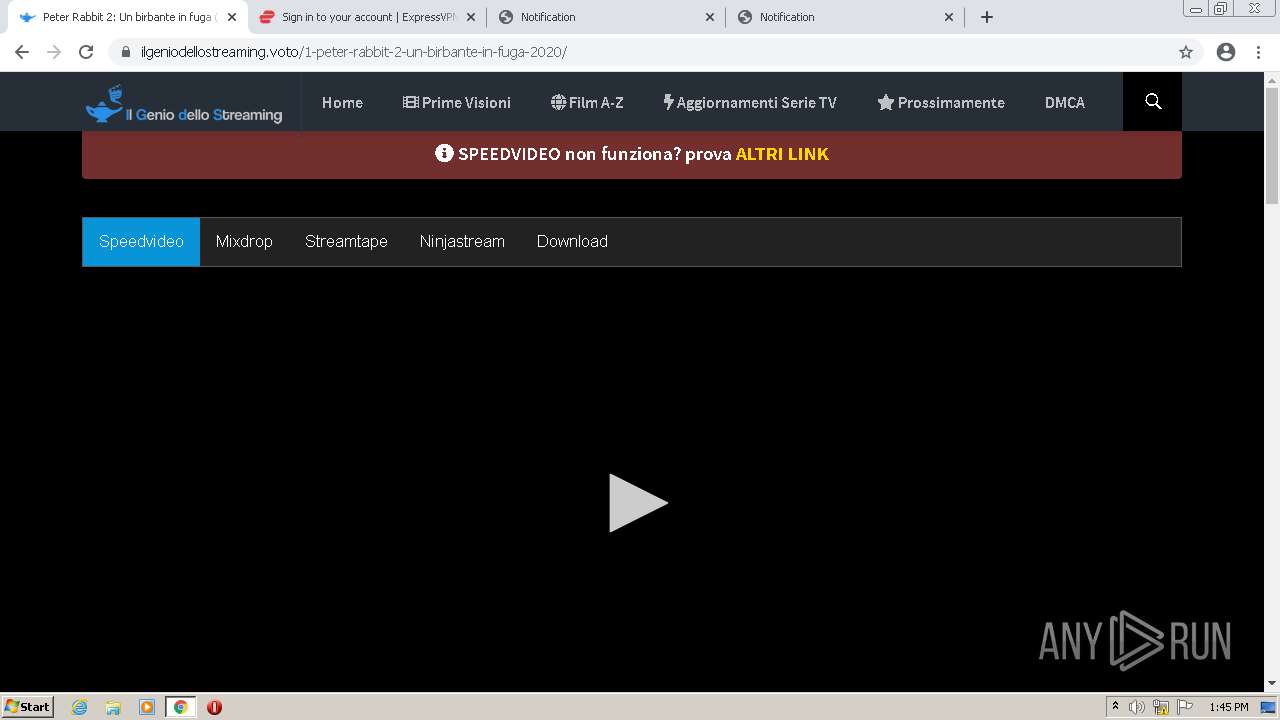
Task: Click page scrollbar down arrow
Action: click(1272, 684)
